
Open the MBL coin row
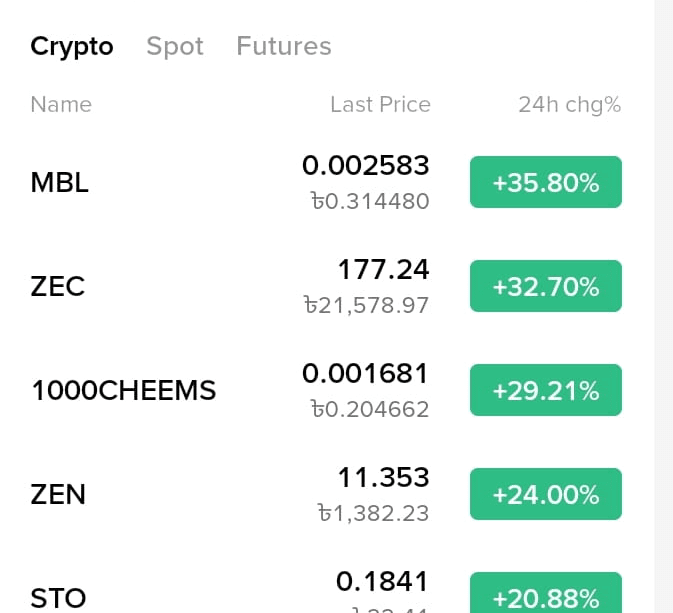coord(60,182)
